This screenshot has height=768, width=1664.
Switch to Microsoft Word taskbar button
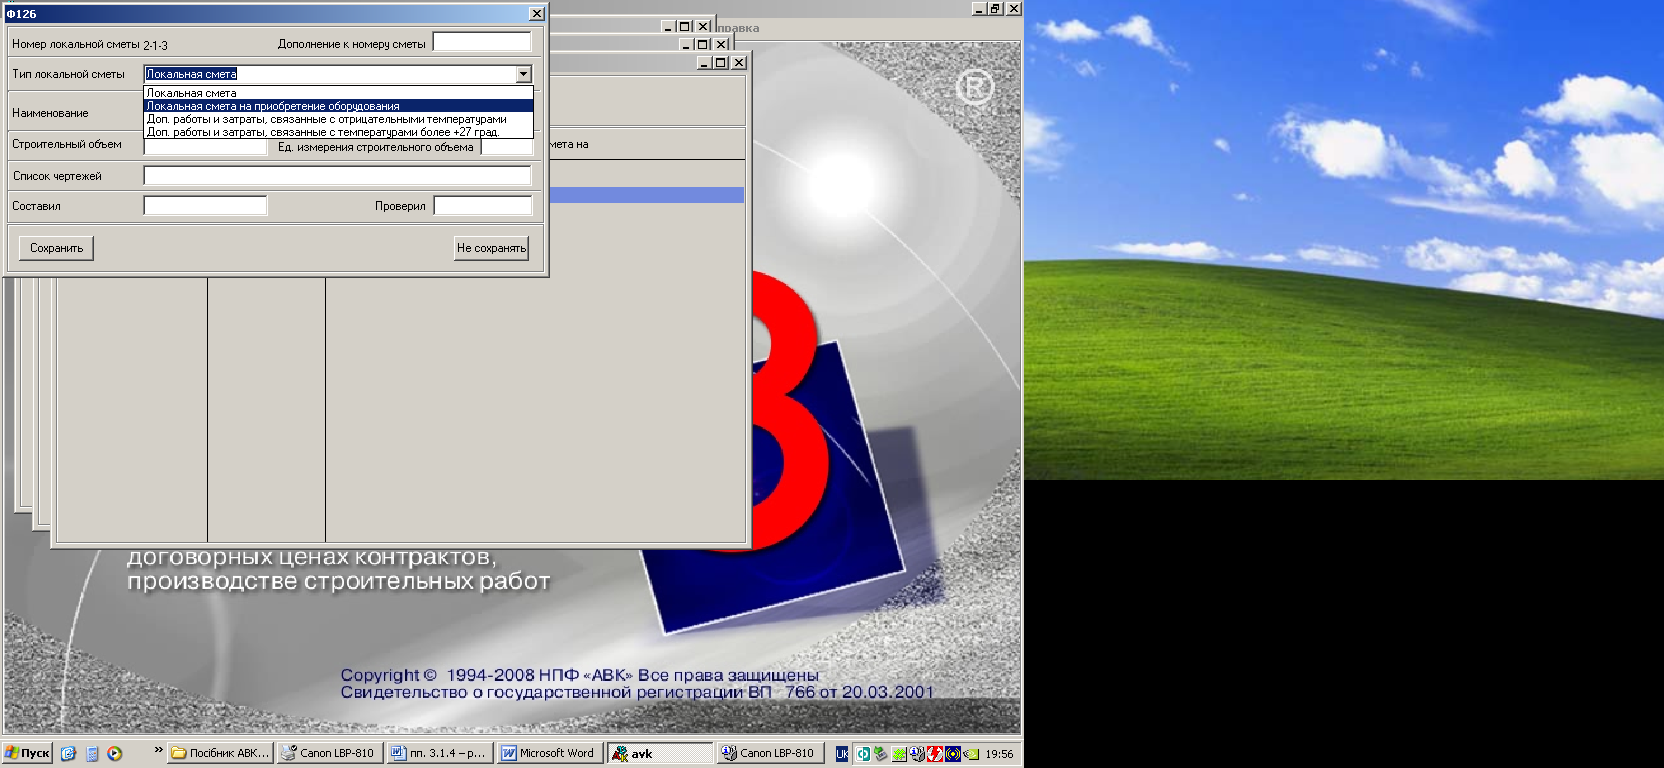coord(548,753)
